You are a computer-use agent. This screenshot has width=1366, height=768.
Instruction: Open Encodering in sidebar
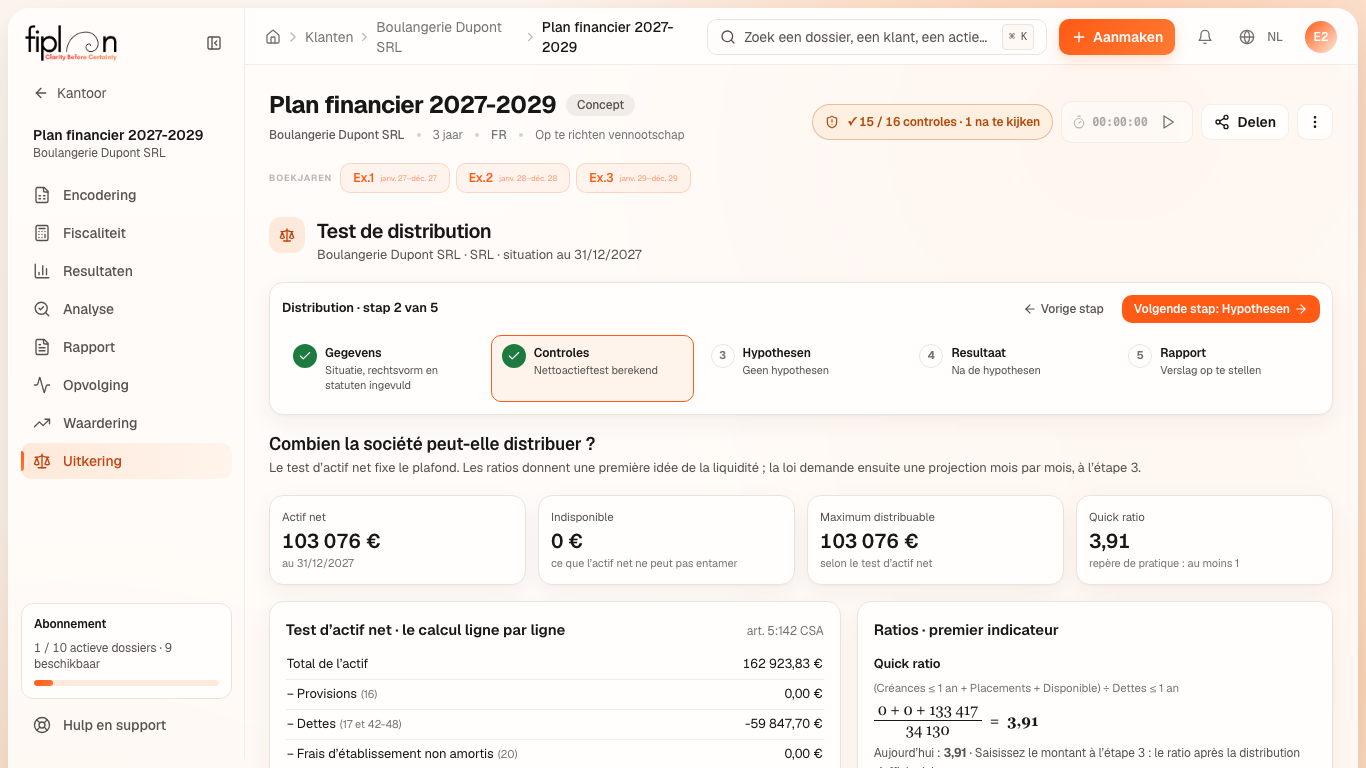coord(126,195)
